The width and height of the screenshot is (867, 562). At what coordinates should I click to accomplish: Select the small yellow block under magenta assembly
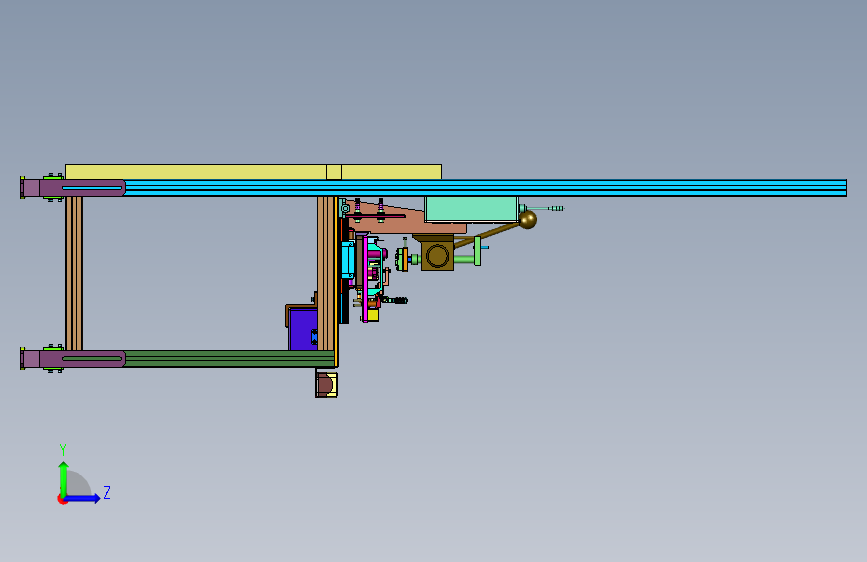coord(373,315)
